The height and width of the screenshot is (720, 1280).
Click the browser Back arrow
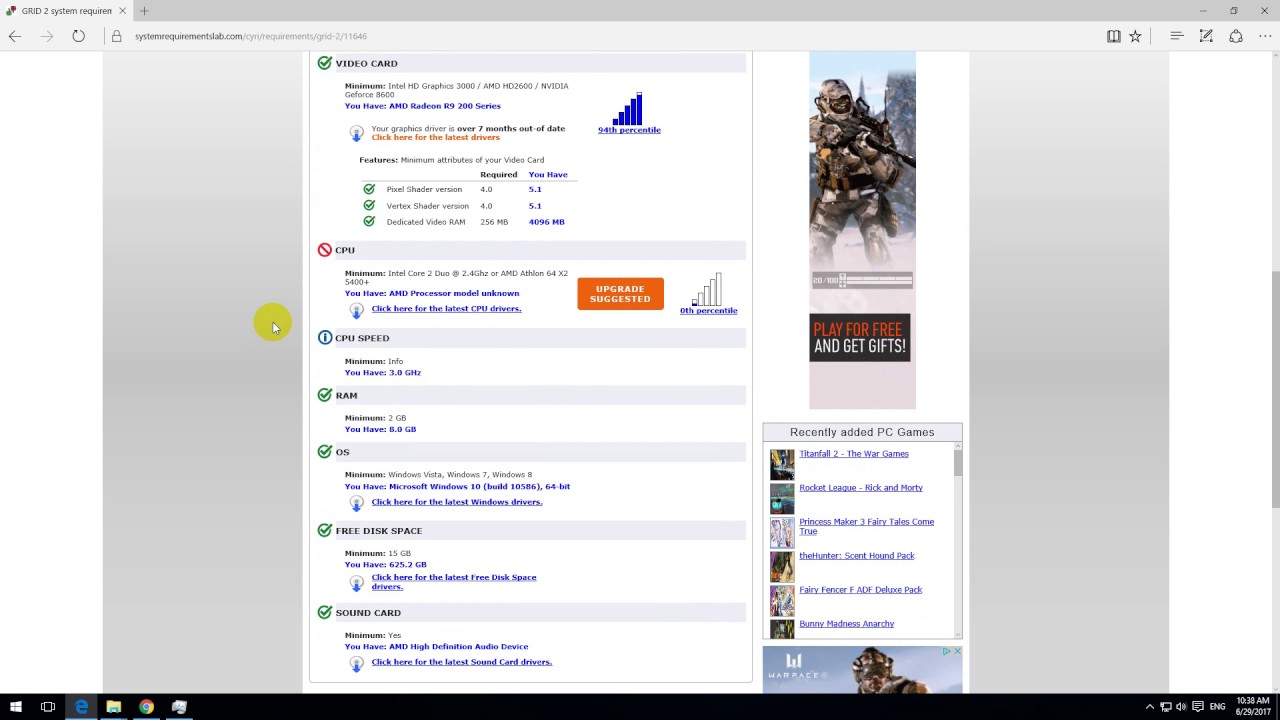point(15,36)
